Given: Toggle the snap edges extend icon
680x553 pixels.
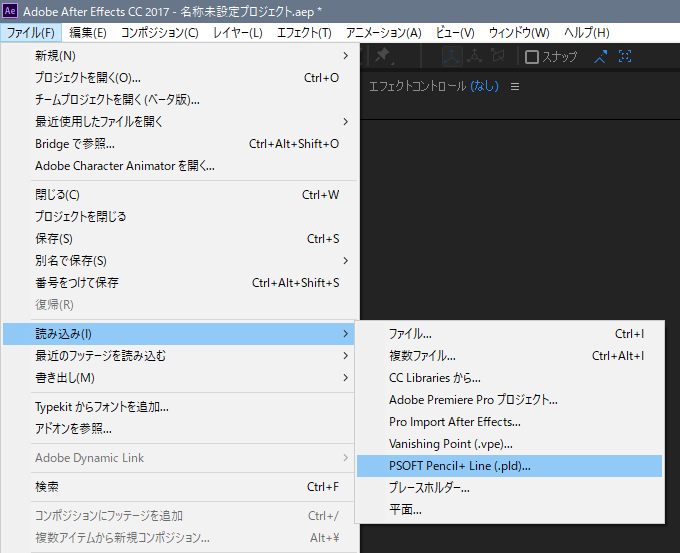Looking at the screenshot, I should coord(601,57).
